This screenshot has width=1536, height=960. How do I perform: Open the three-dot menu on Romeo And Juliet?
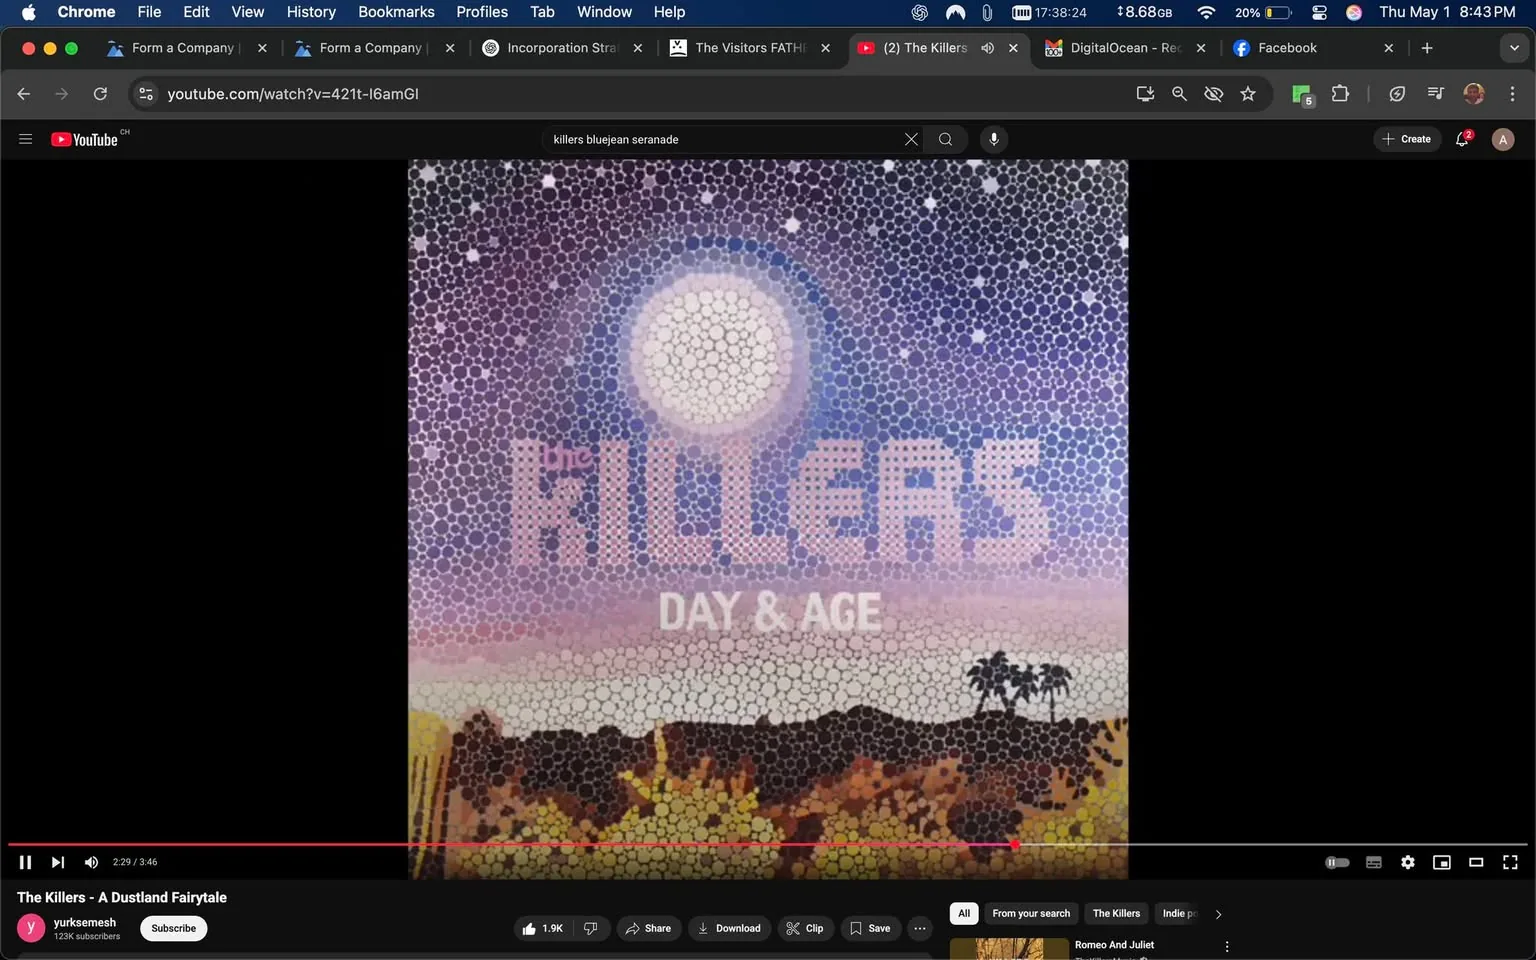(x=1226, y=945)
